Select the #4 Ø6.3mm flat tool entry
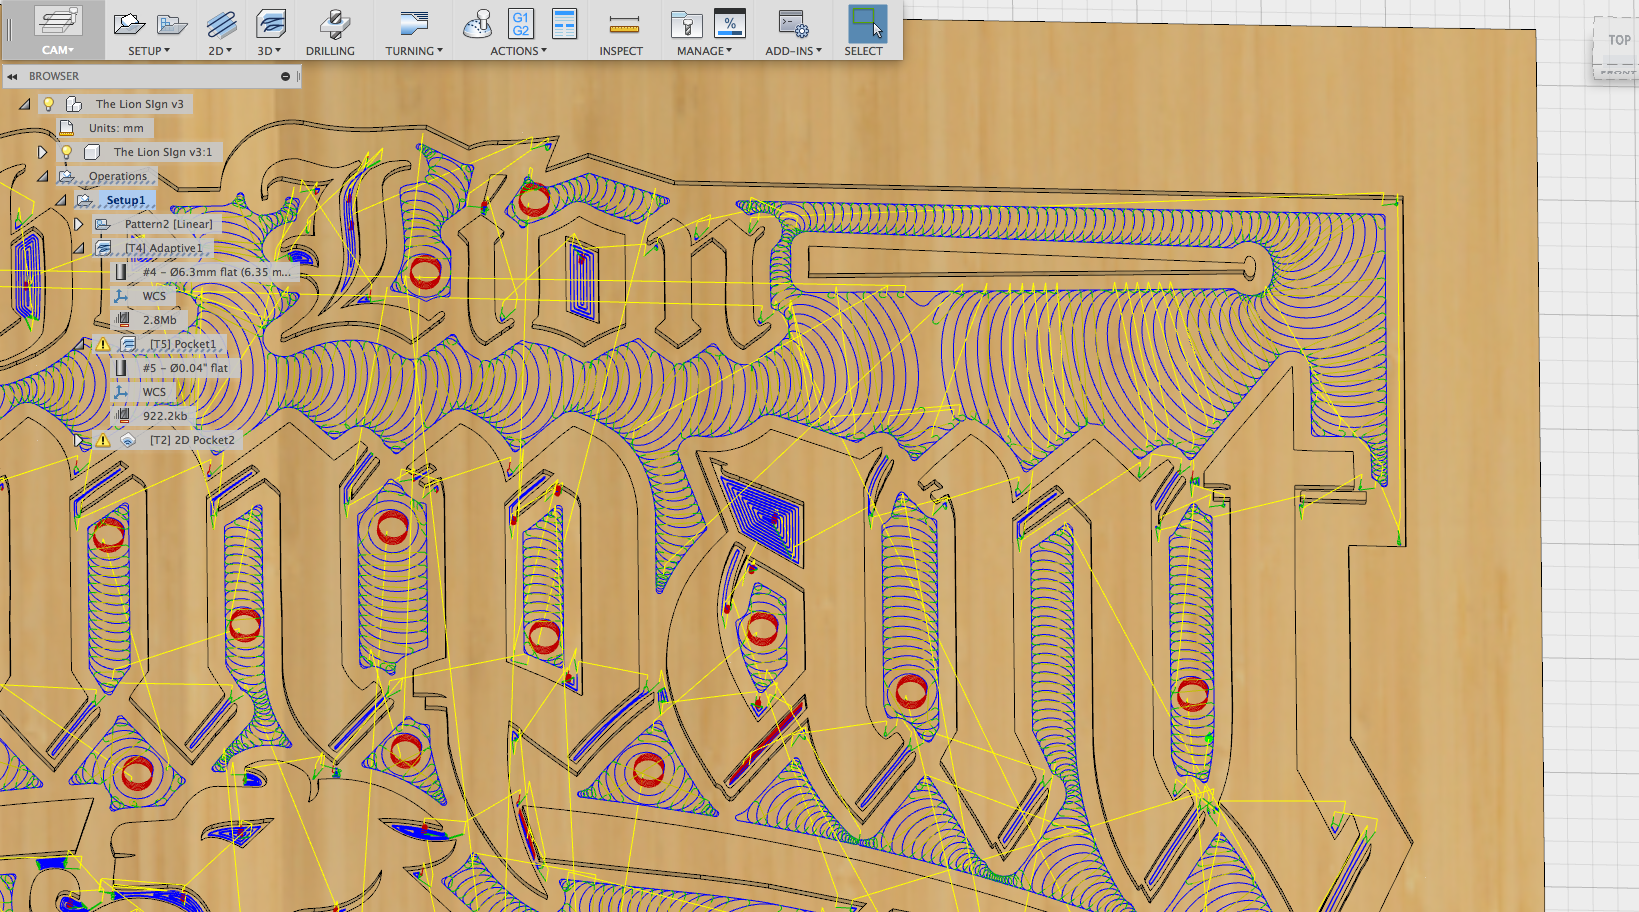Image resolution: width=1639 pixels, height=912 pixels. click(216, 272)
